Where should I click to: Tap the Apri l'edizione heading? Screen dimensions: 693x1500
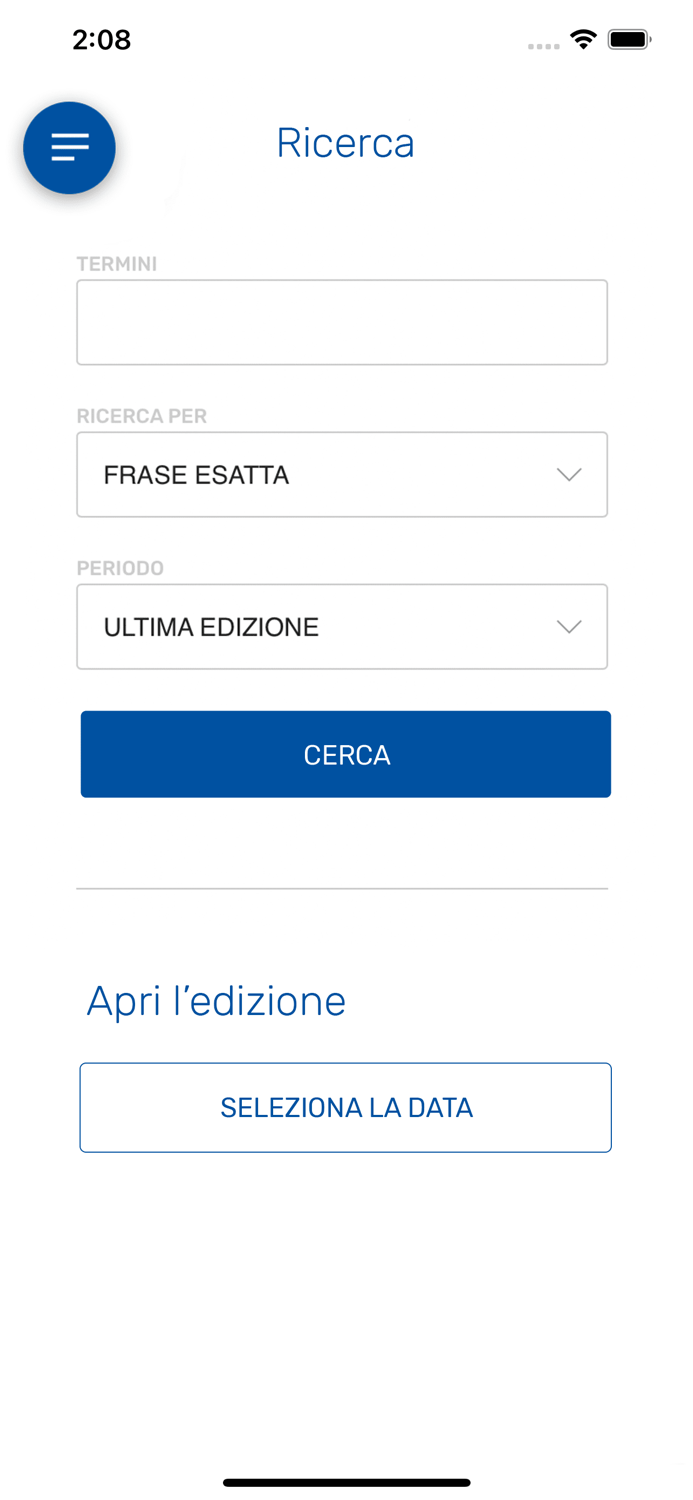[216, 1000]
